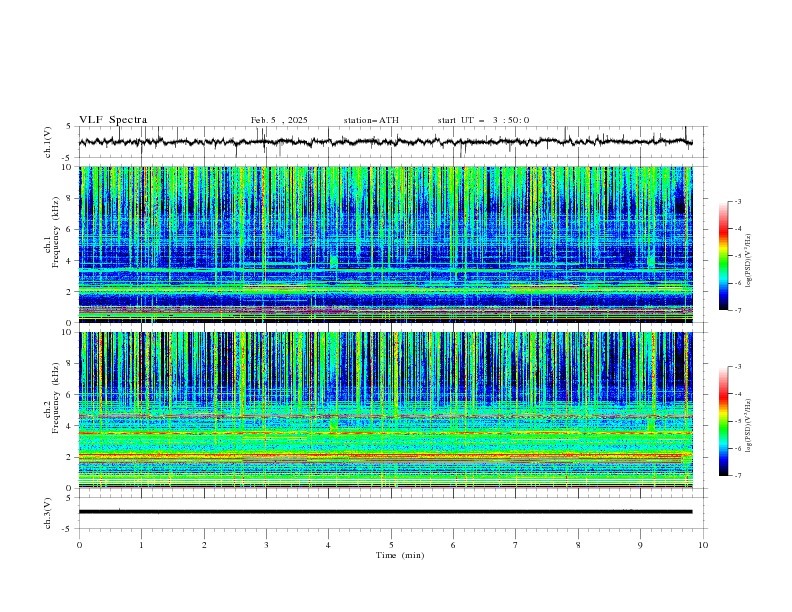Select the "start UT = 3 :50: 0" text
This screenshot has width=792, height=612.
(483, 120)
